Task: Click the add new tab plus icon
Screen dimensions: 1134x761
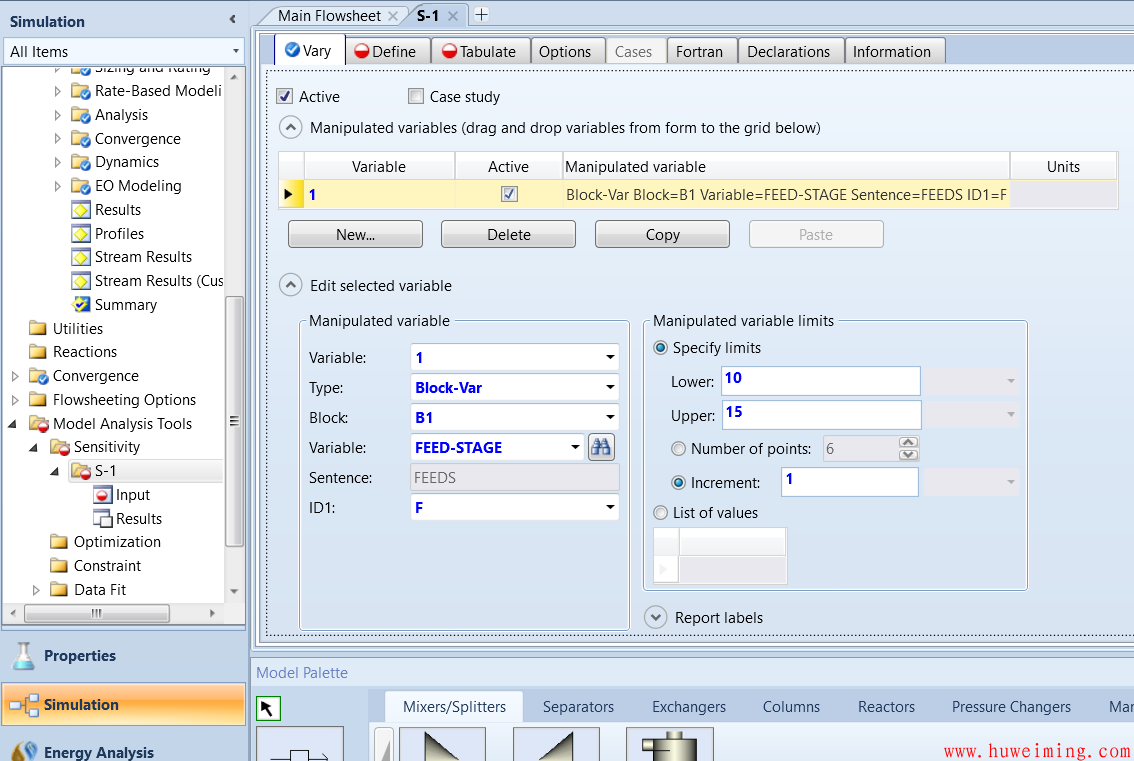Action: [x=481, y=14]
